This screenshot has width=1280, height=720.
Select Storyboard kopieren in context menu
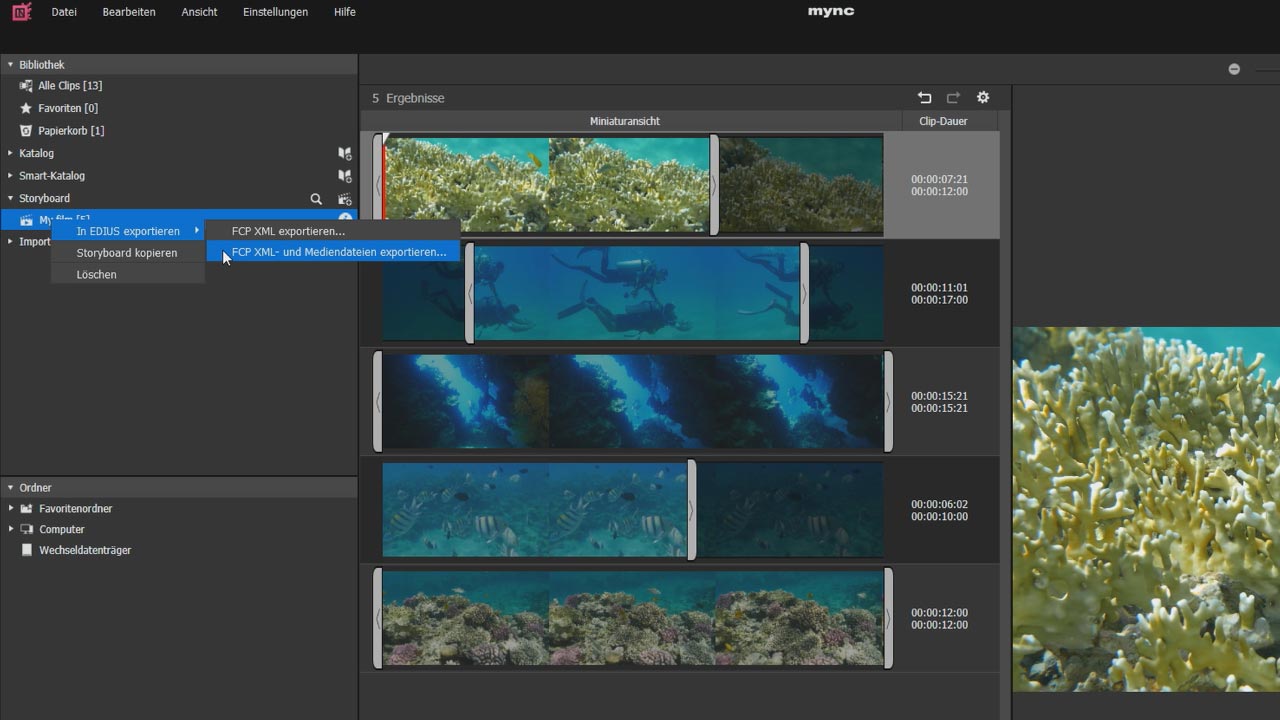(127, 253)
